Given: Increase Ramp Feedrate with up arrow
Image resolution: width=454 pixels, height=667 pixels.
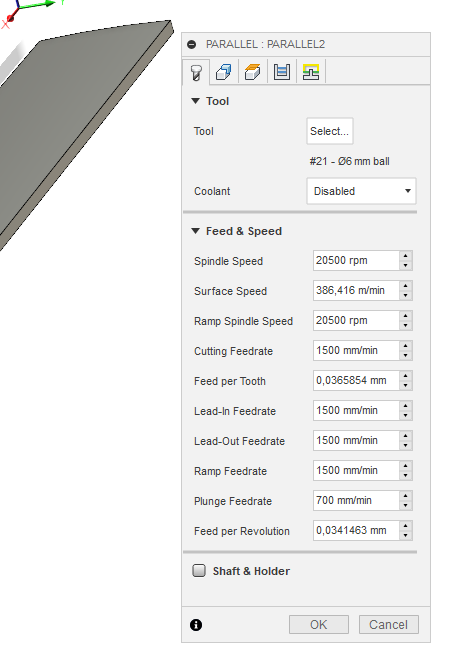Looking at the screenshot, I should (x=406, y=466).
